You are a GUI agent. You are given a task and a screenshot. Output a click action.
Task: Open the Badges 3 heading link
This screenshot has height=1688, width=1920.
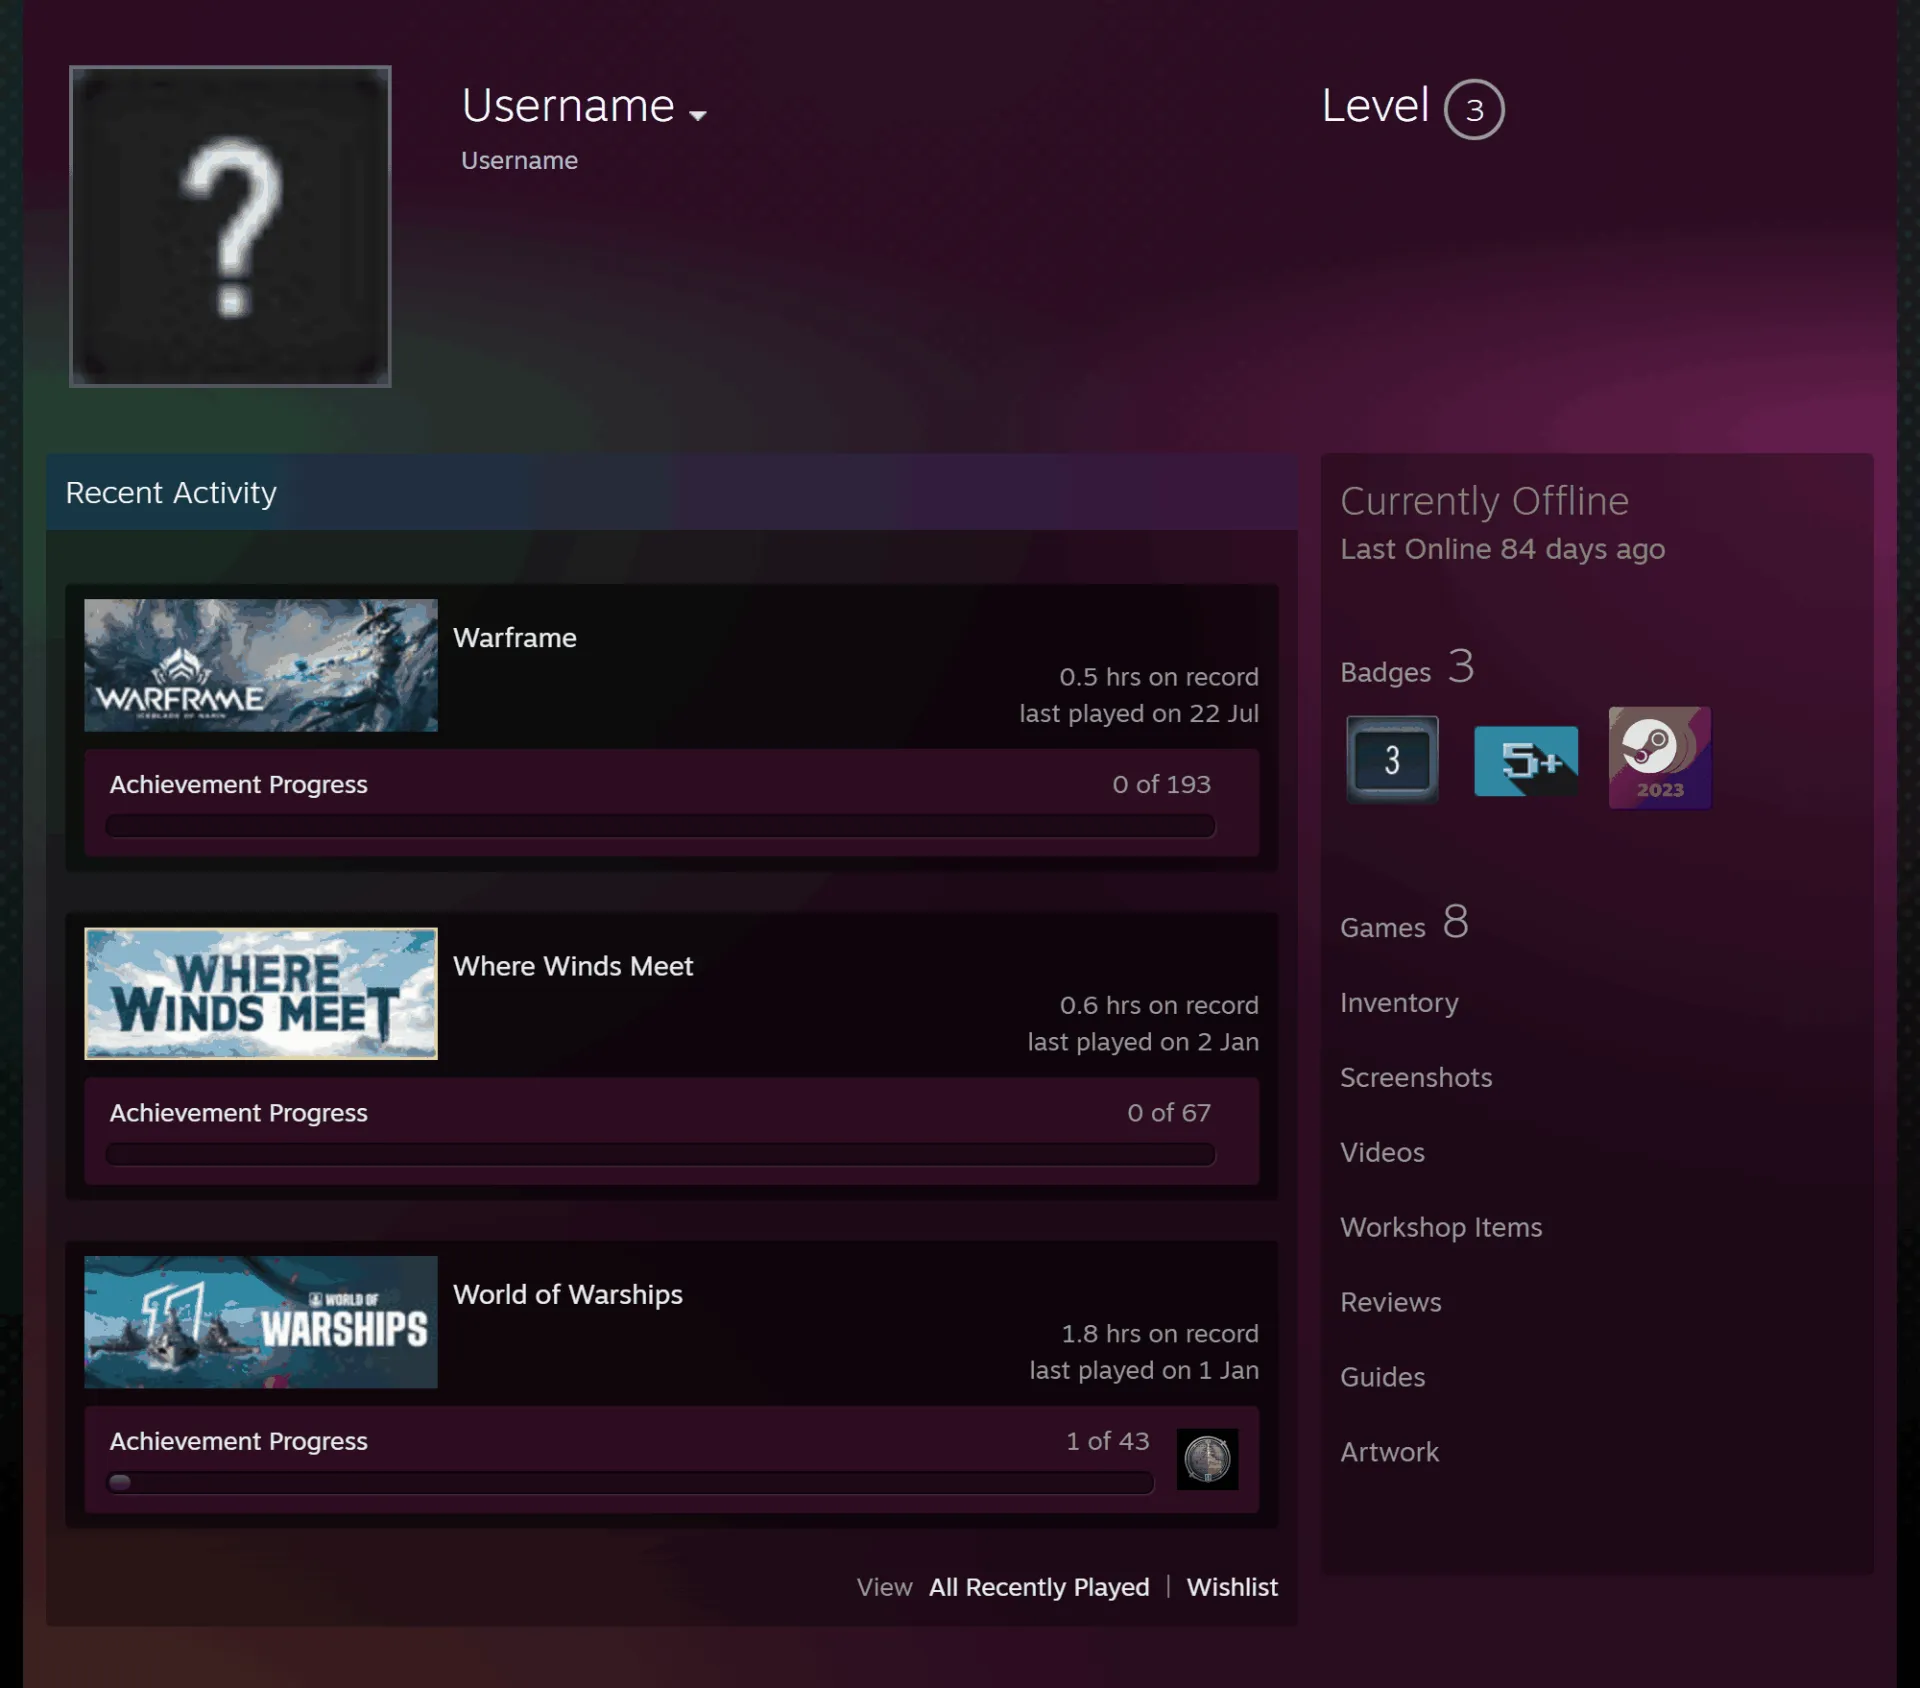tap(1407, 667)
